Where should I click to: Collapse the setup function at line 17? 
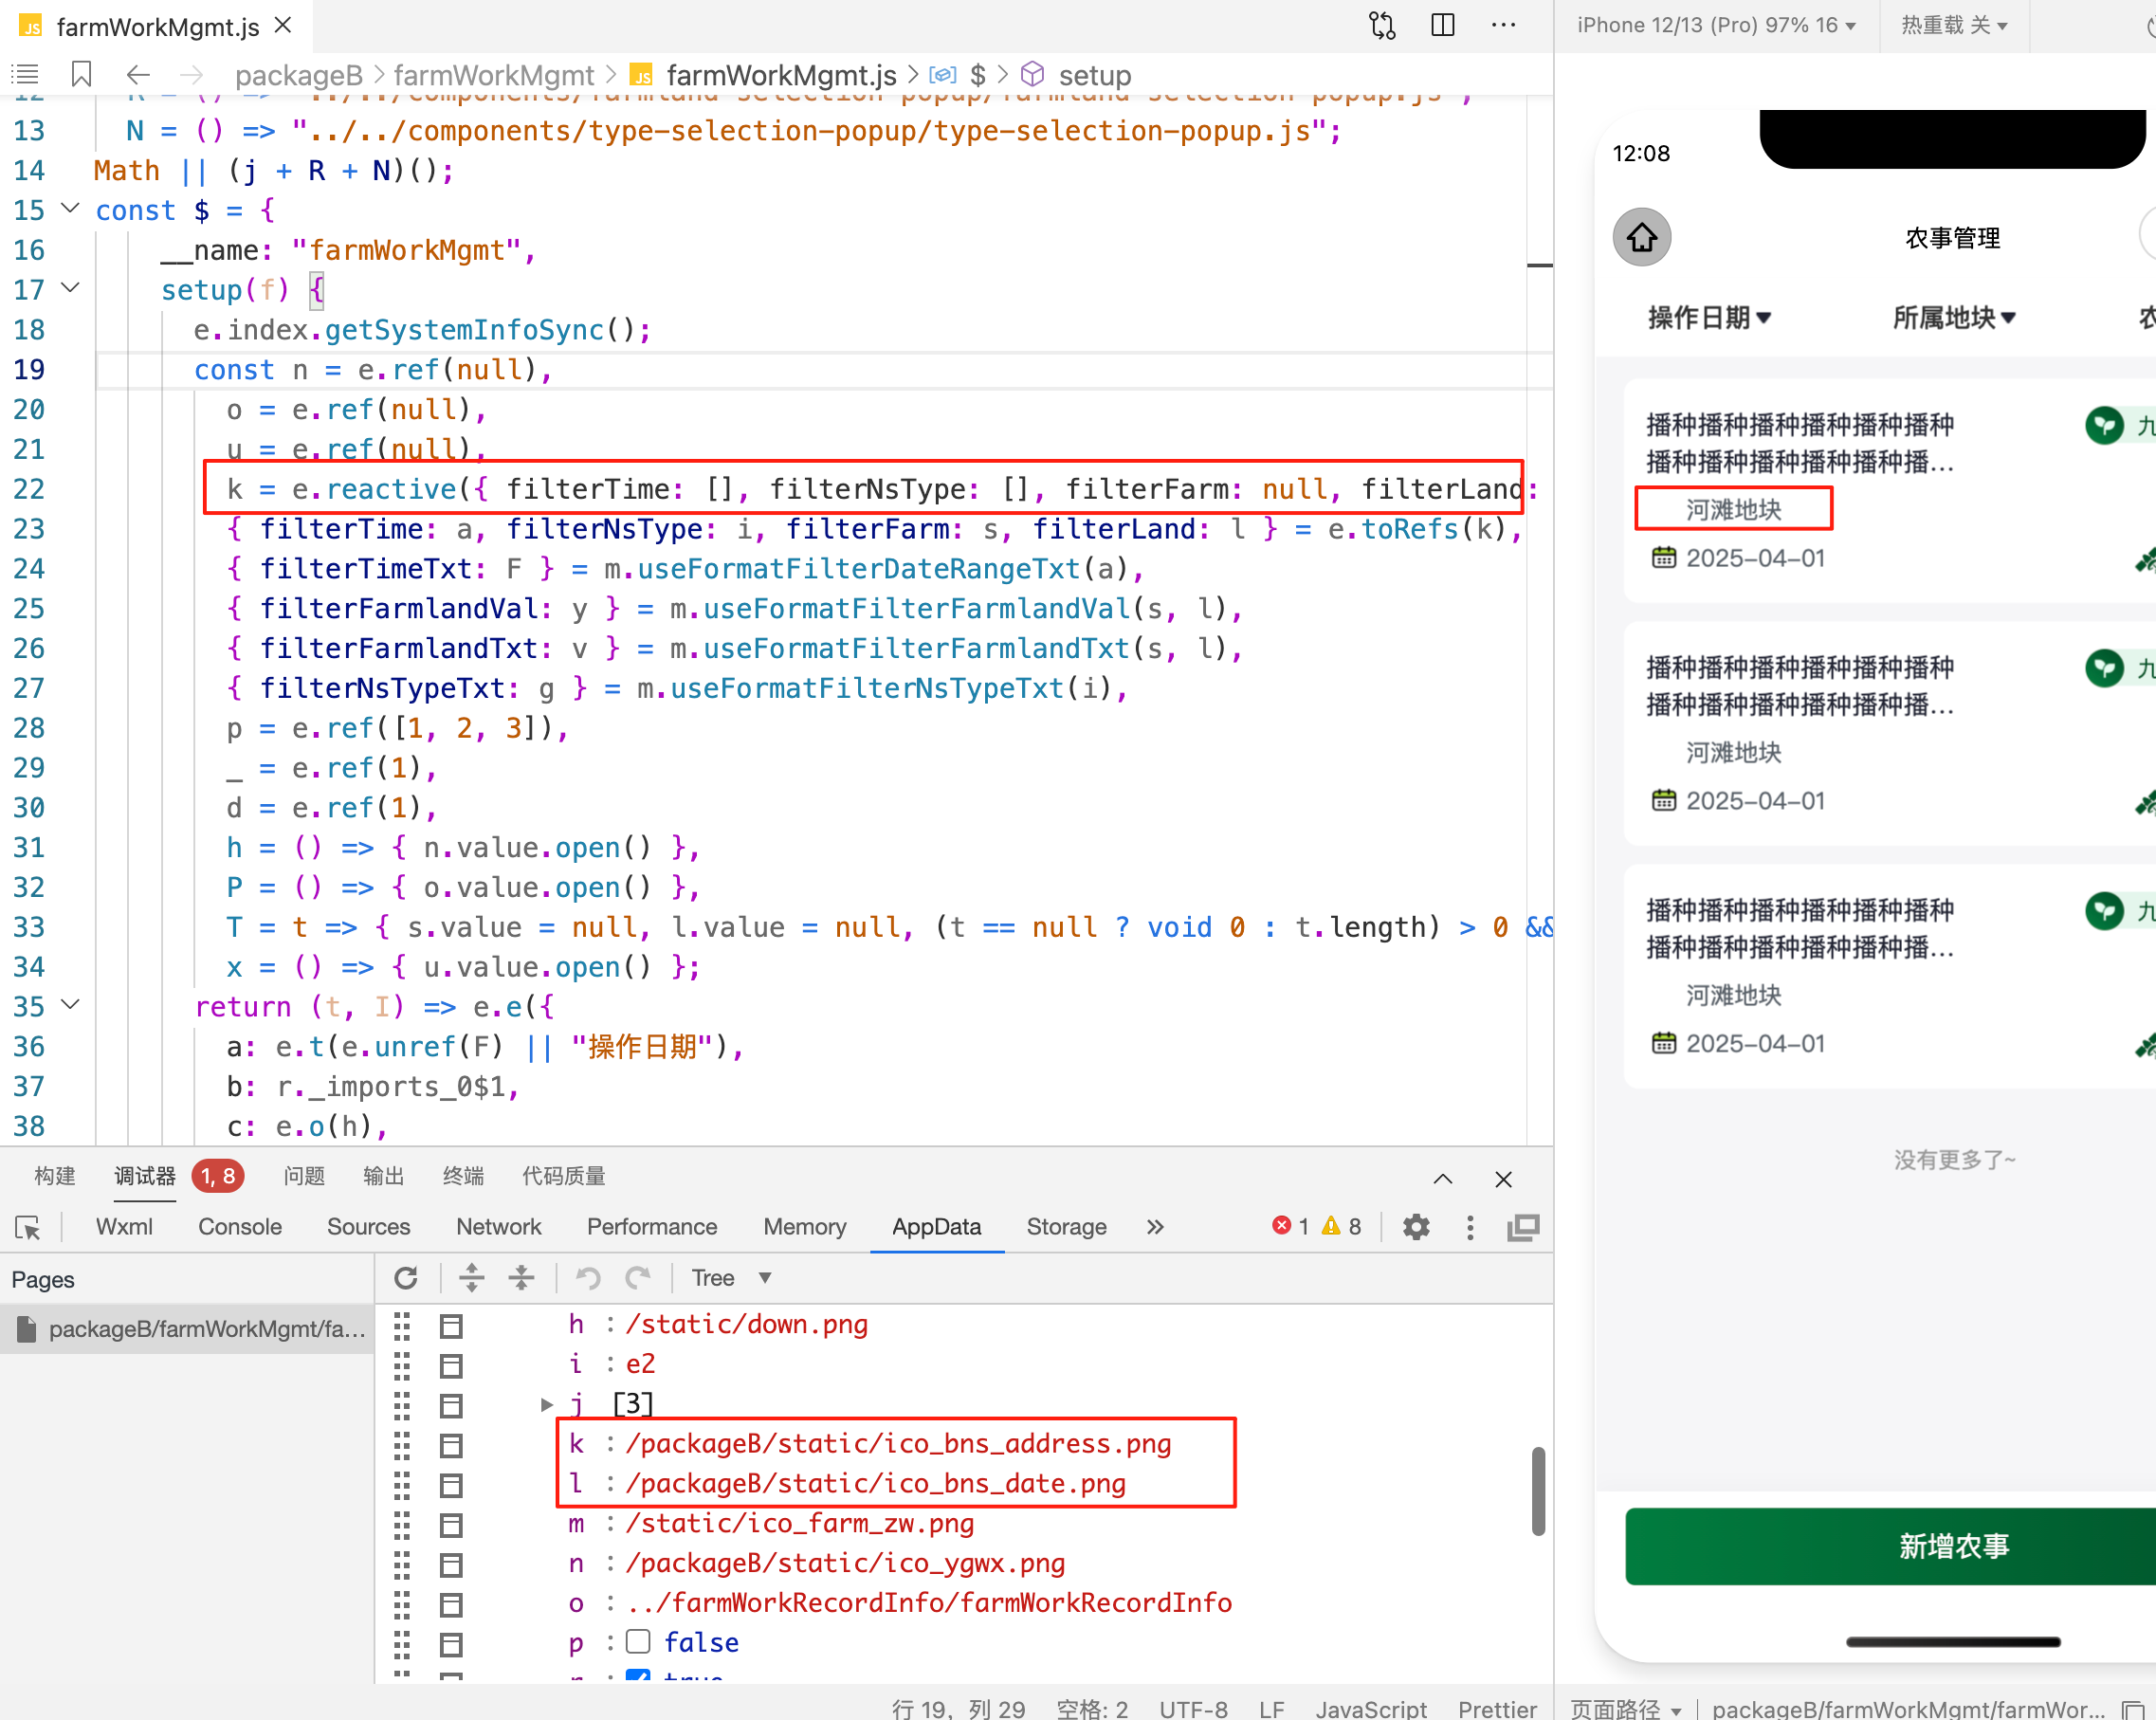click(70, 289)
